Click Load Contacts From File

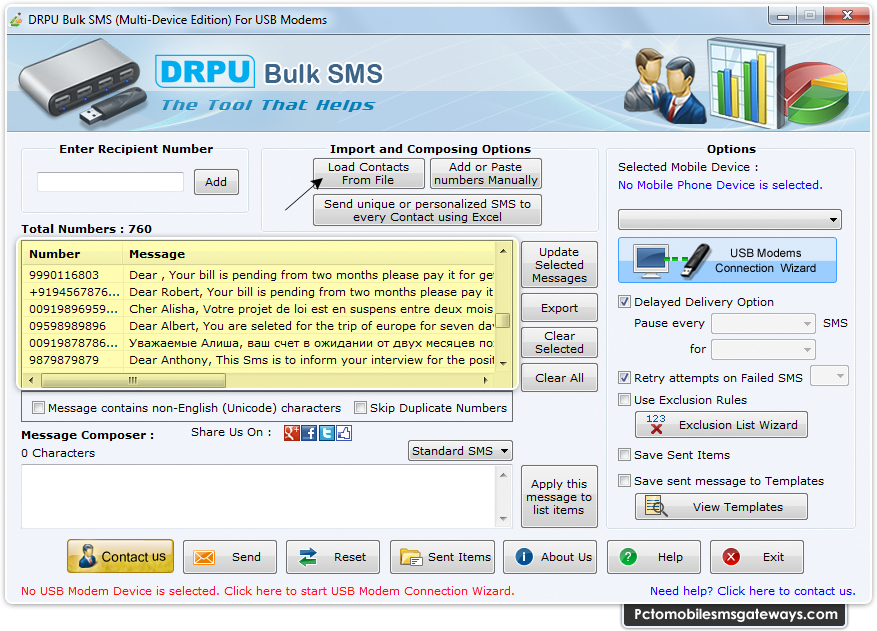pyautogui.click(x=369, y=173)
